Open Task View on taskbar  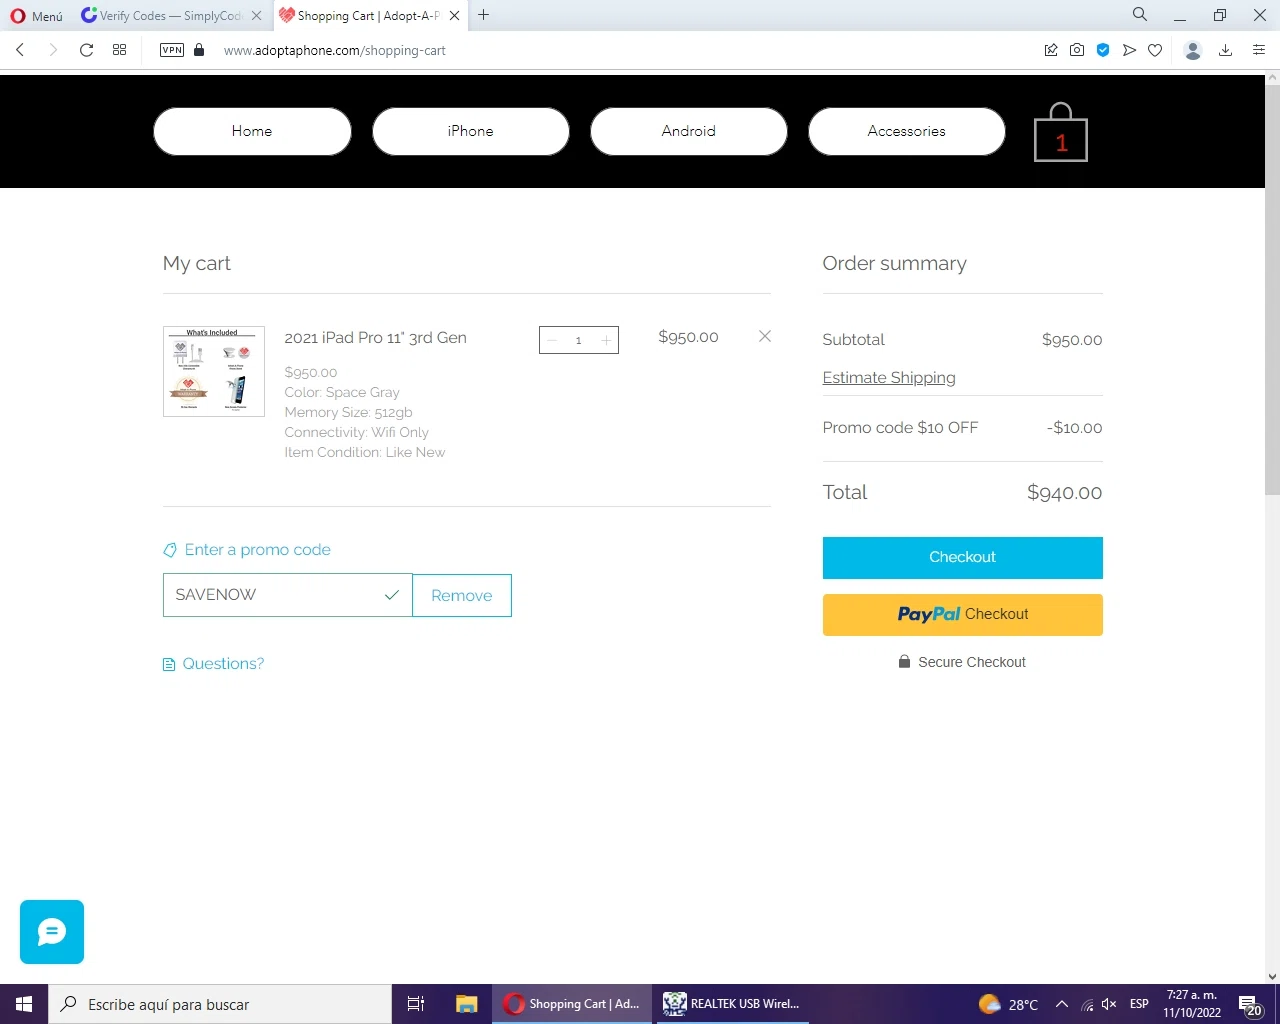coord(416,1004)
